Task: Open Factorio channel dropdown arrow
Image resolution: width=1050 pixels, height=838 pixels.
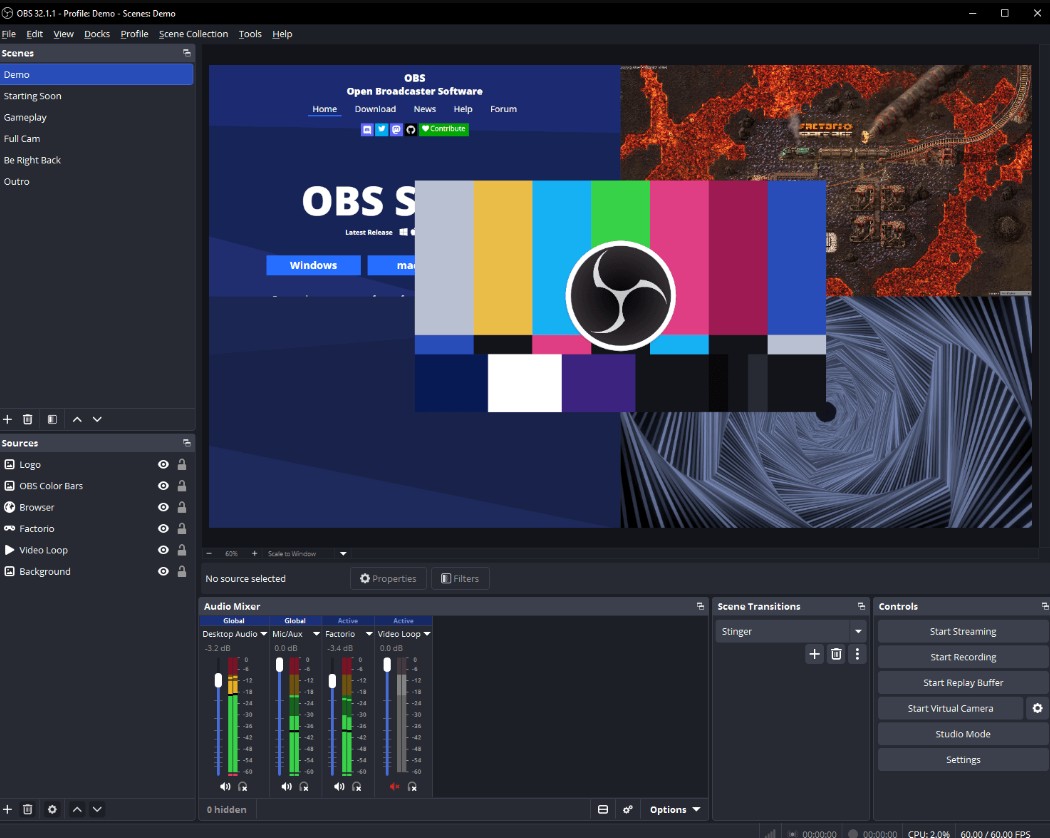Action: 369,634
